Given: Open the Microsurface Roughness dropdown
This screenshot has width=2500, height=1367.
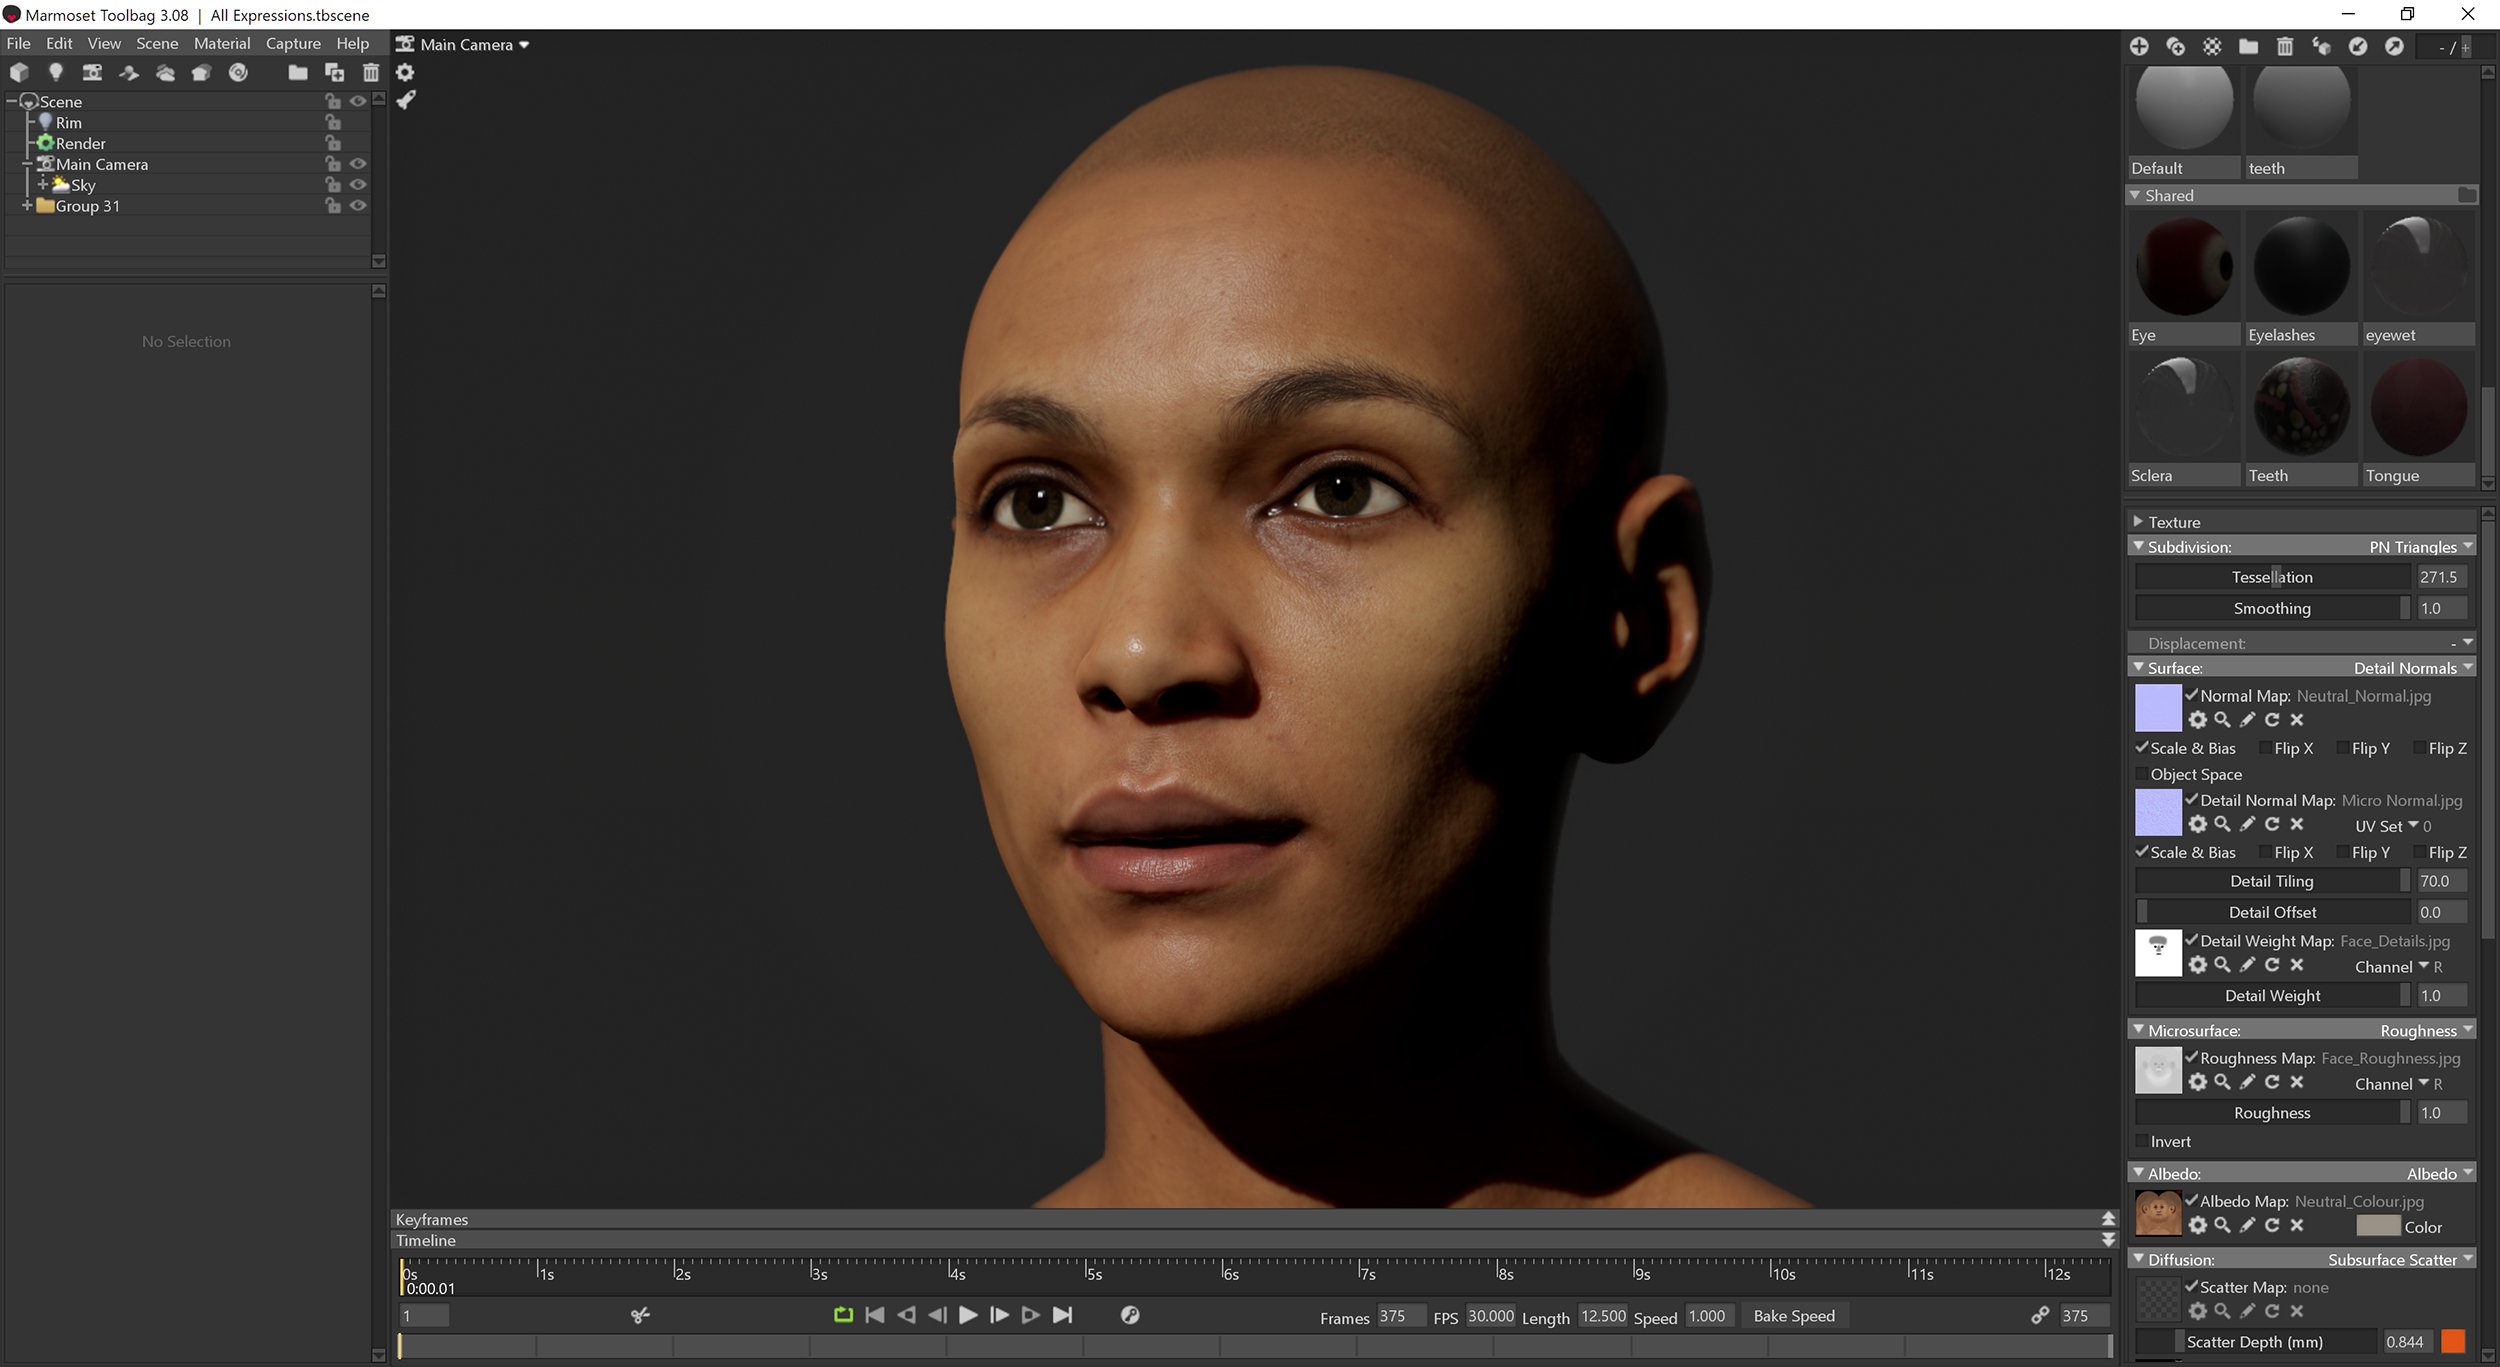Looking at the screenshot, I should tap(2426, 1030).
